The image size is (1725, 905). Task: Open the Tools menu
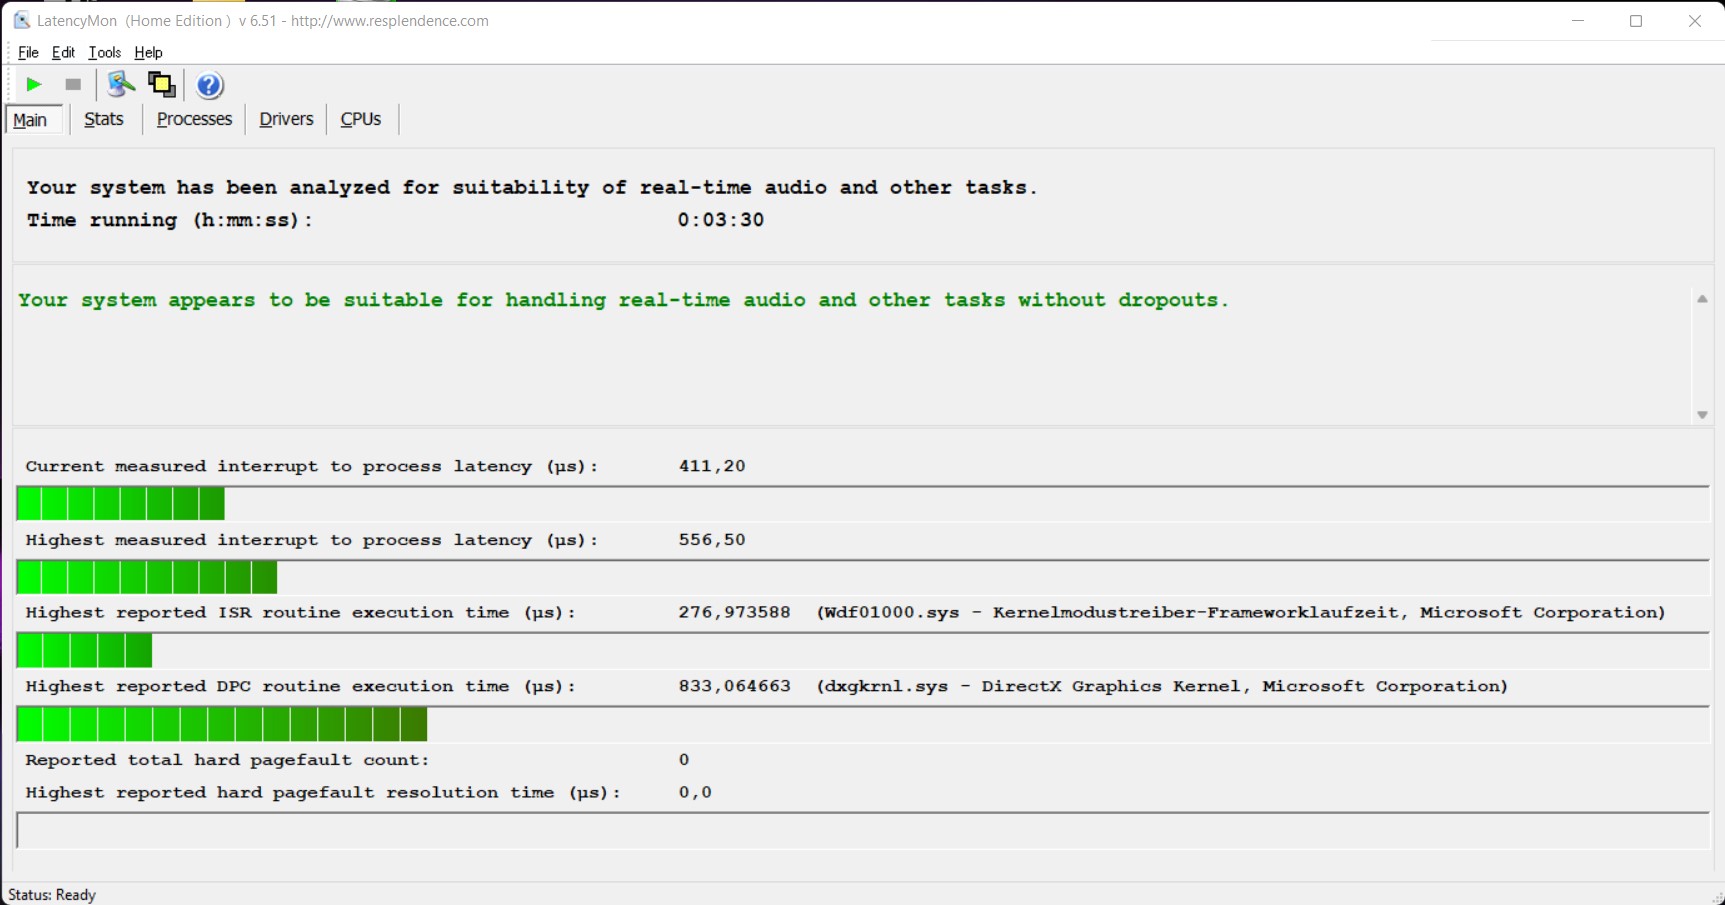pyautogui.click(x=104, y=52)
